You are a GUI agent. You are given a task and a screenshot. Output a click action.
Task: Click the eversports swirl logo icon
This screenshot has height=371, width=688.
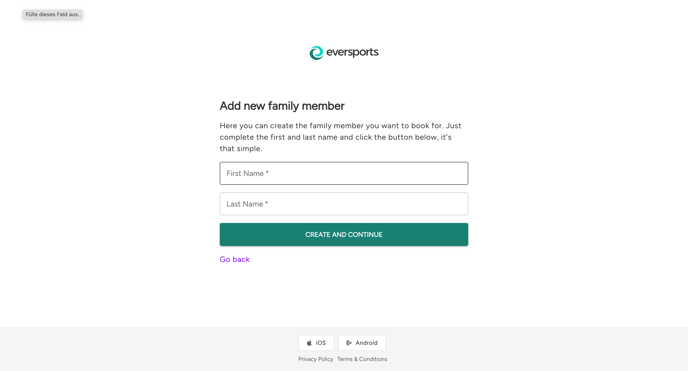316,53
